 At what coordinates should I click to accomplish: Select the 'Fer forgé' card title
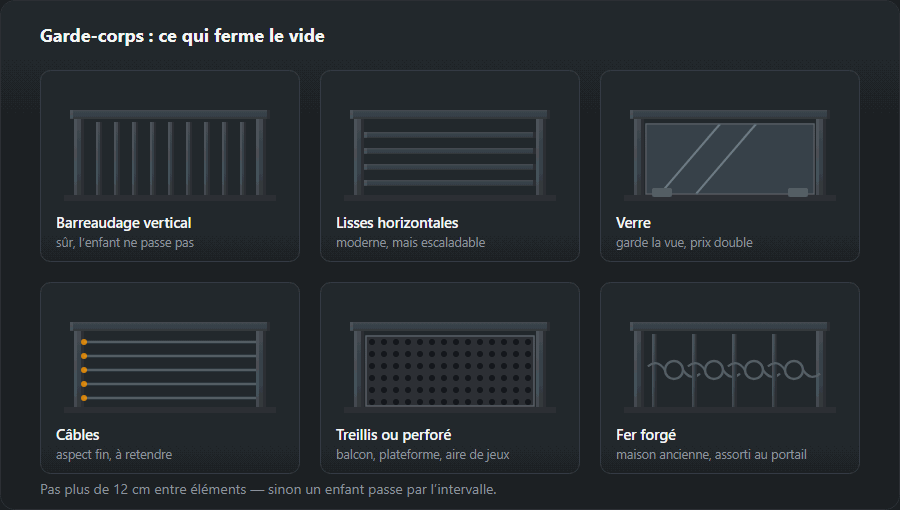pyautogui.click(x=646, y=435)
